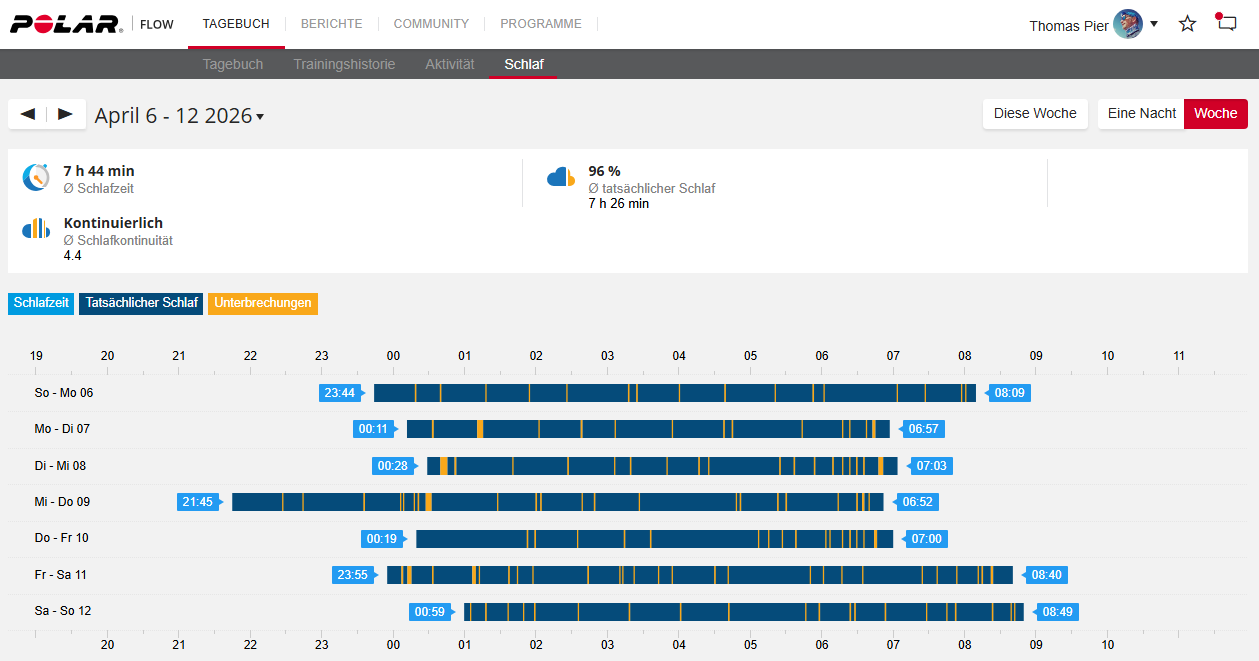The height and width of the screenshot is (661, 1259).
Task: Switch to Eine Nacht view
Action: point(1141,114)
